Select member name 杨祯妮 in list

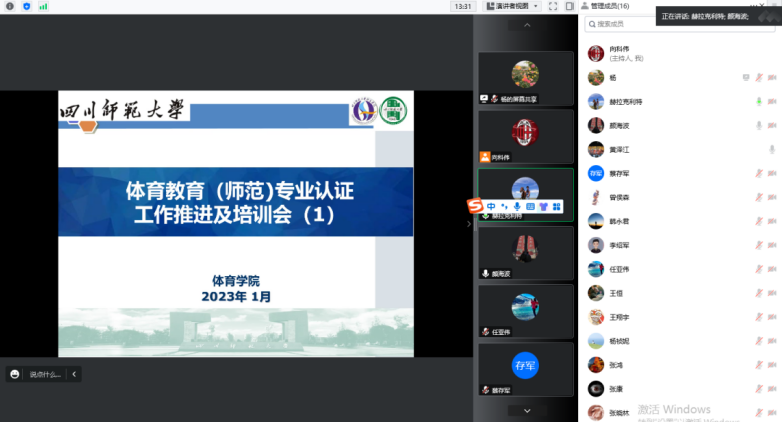619,341
